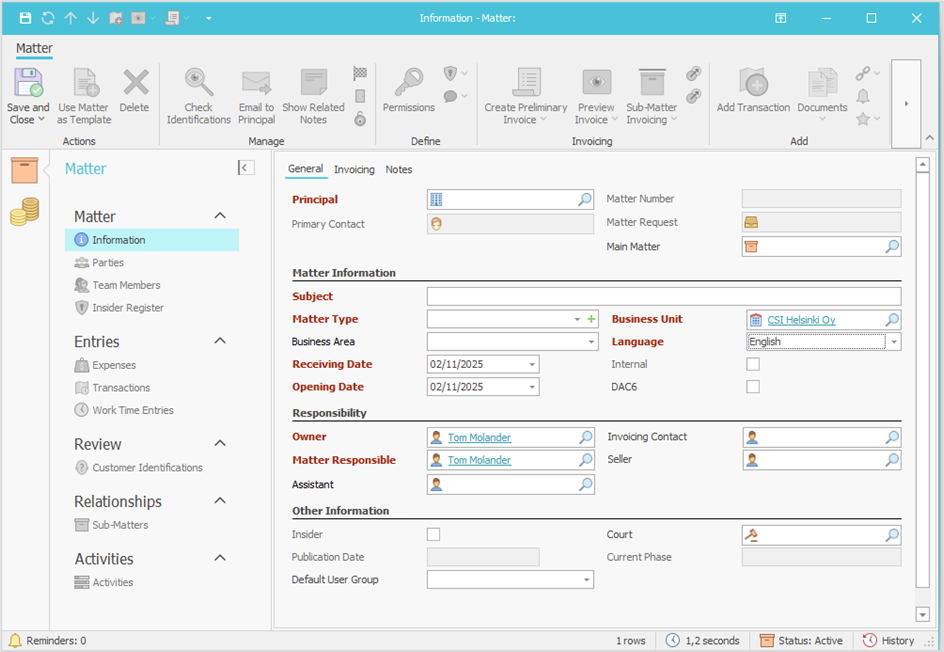The image size is (944, 652).
Task: Open the Notes tab
Action: [x=399, y=170]
